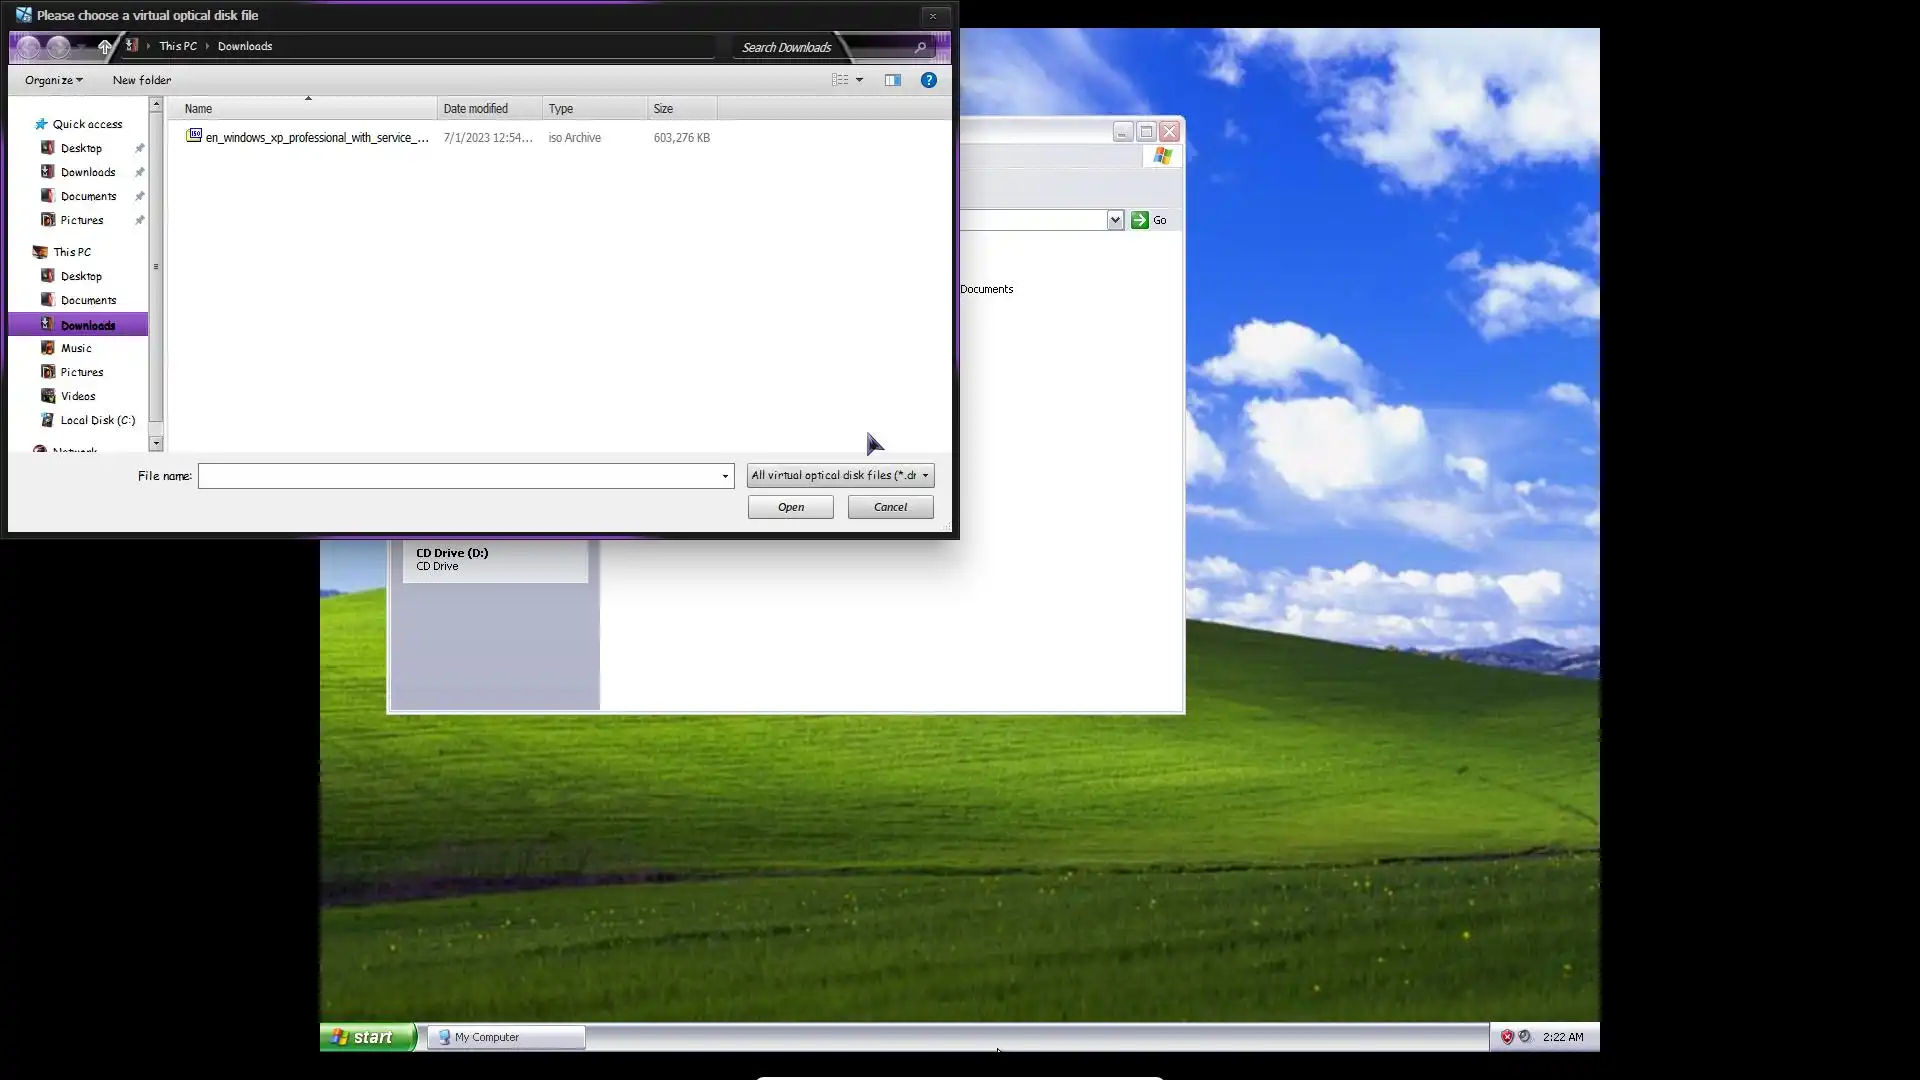Image resolution: width=1920 pixels, height=1080 pixels.
Task: Open the Music folder in sidebar
Action: point(76,348)
